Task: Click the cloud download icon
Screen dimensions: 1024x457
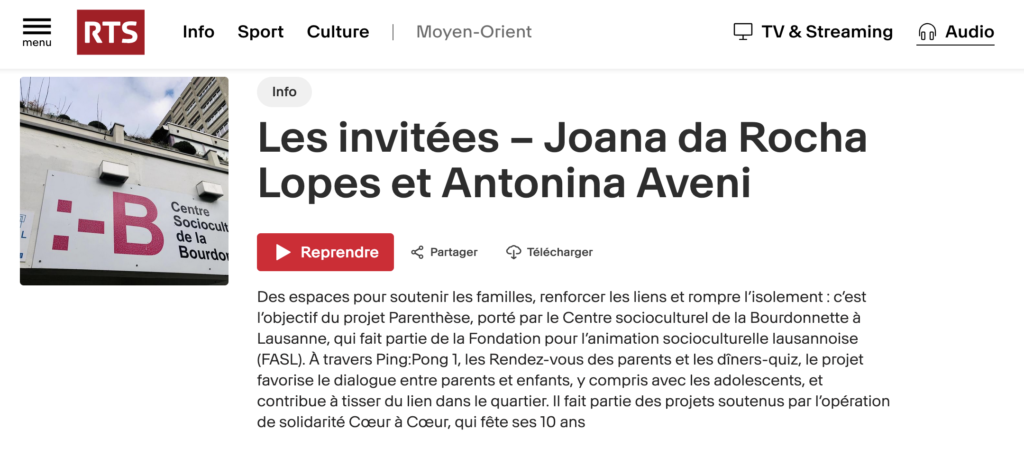Action: coord(514,252)
